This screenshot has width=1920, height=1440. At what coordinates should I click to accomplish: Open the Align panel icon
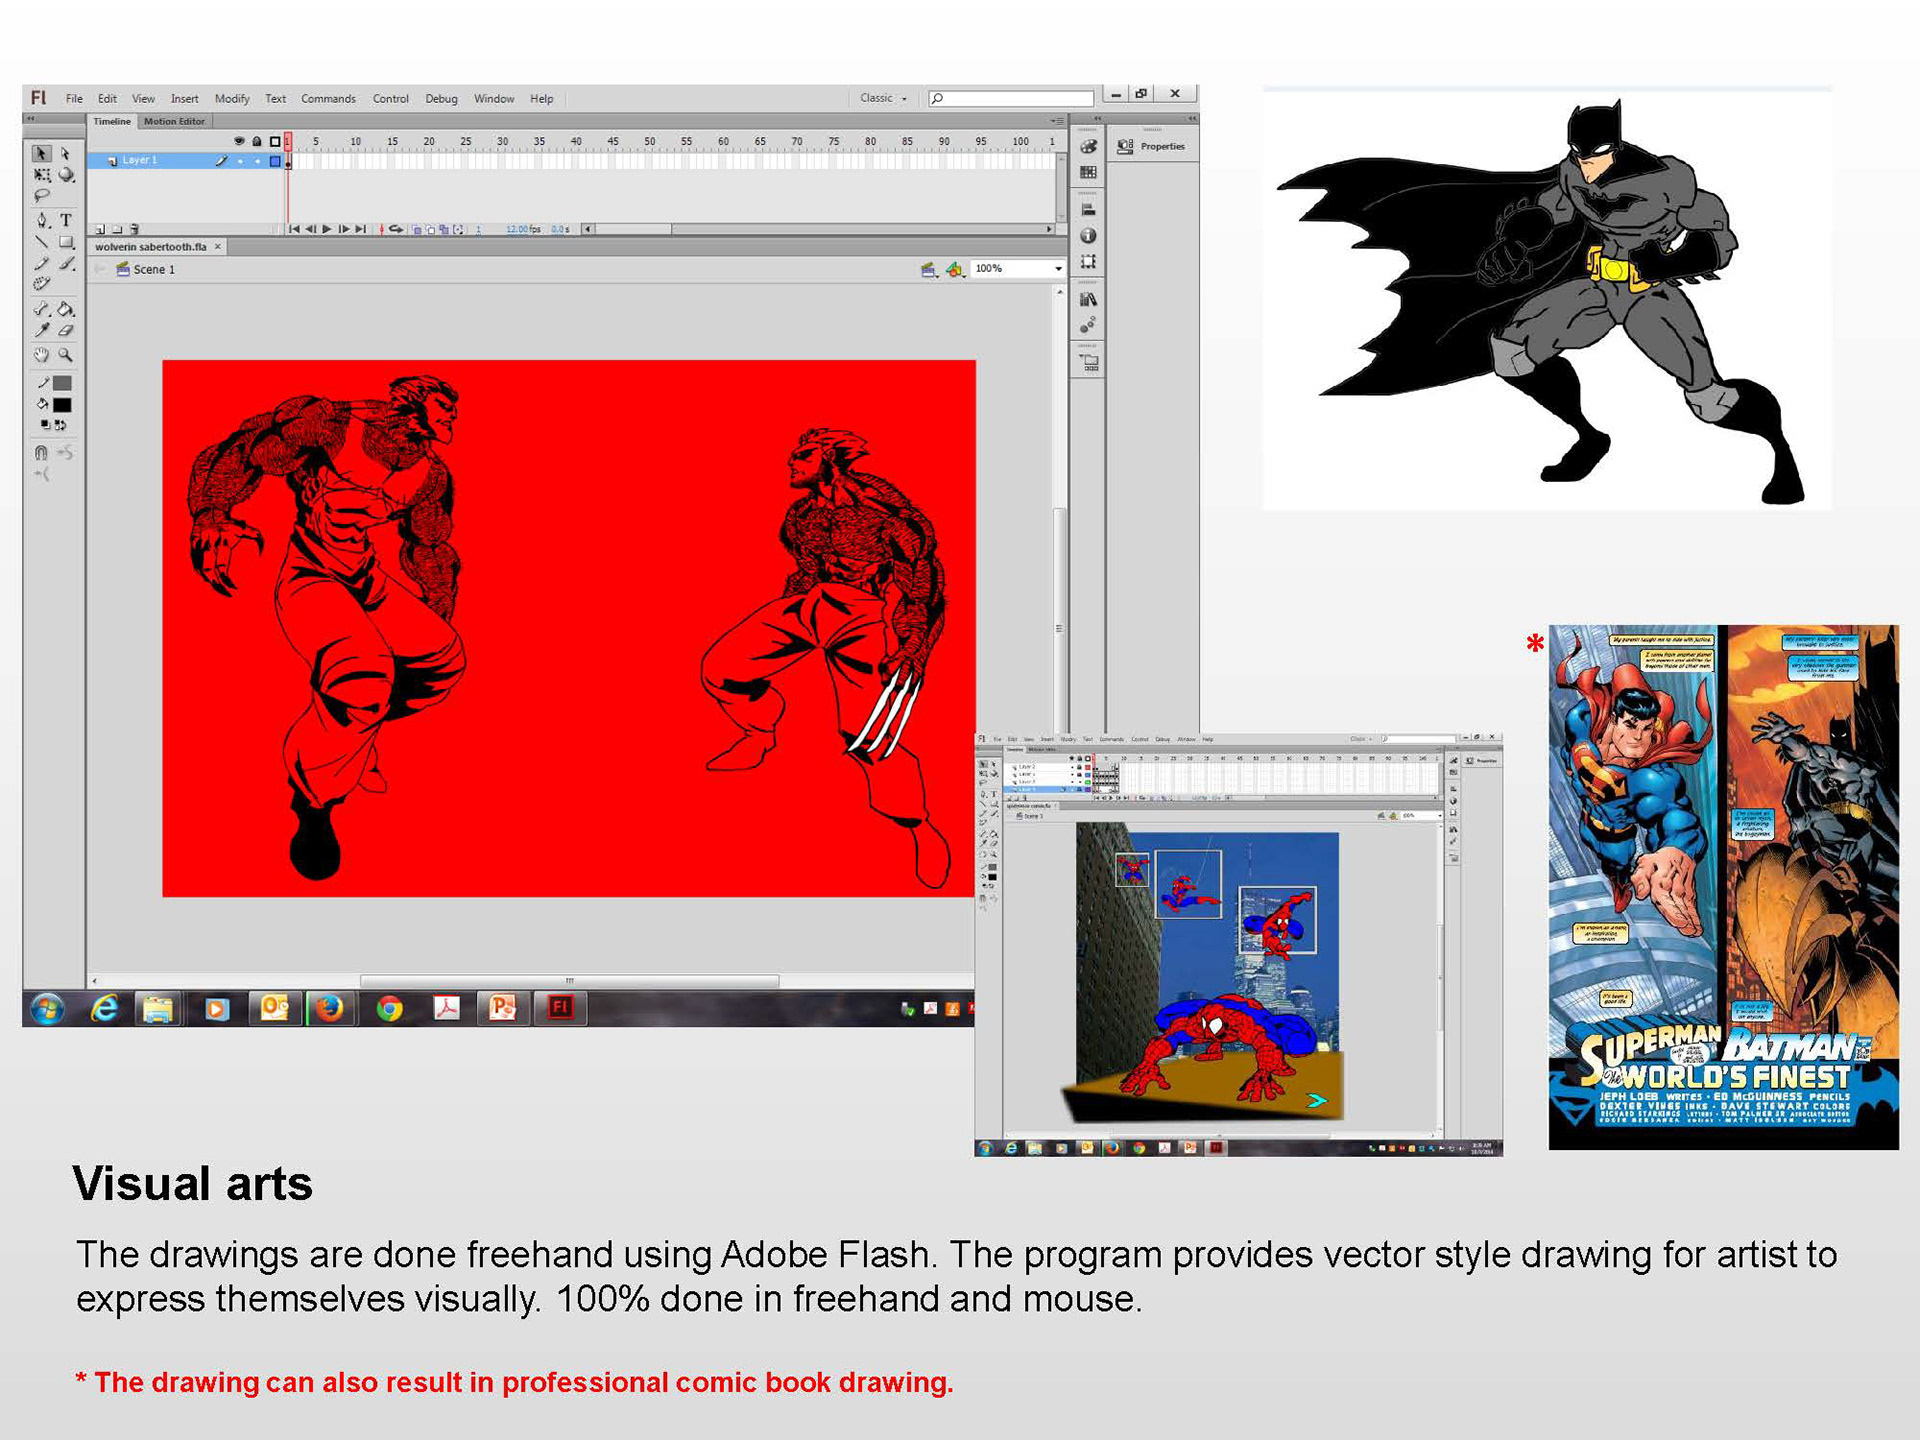tap(1088, 210)
